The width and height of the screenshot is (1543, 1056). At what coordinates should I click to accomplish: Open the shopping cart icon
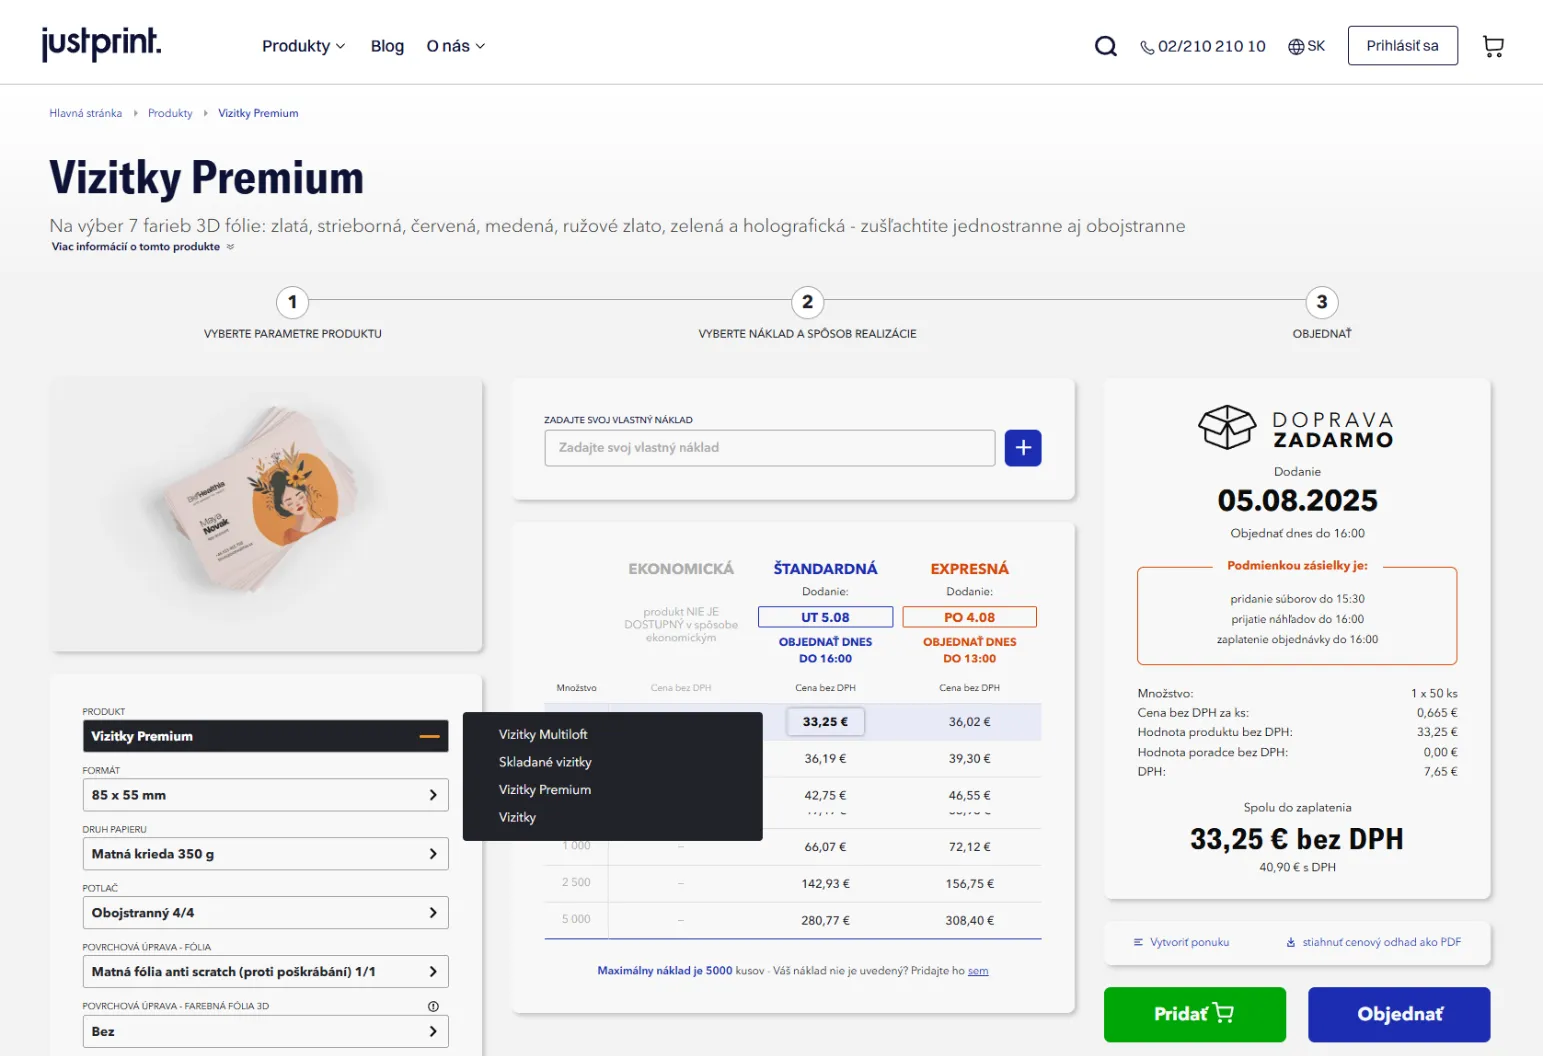(1493, 46)
